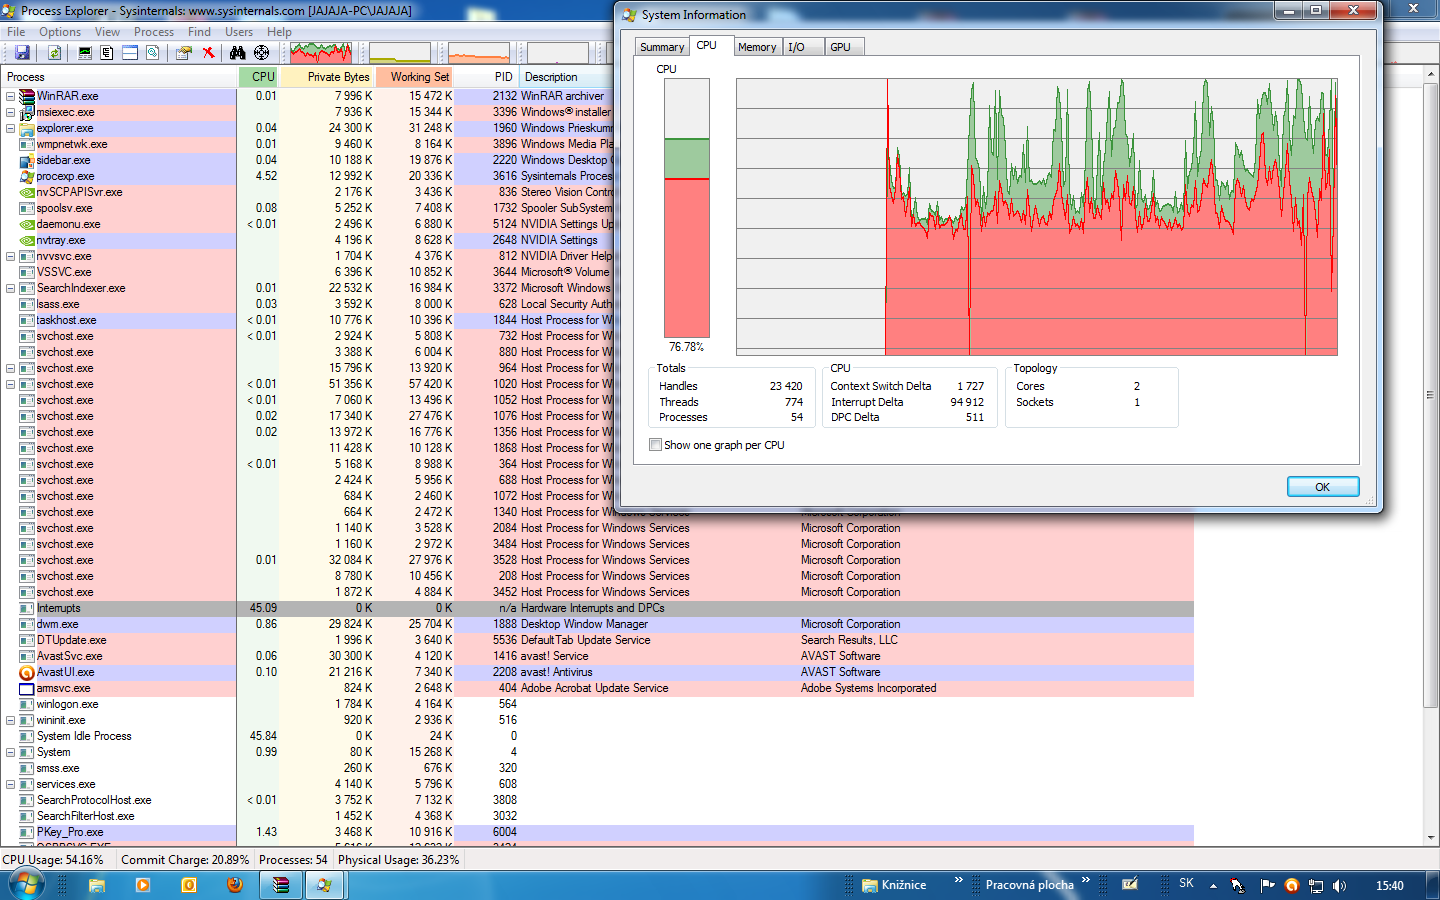The height and width of the screenshot is (900, 1440).
Task: Click the procexp.exe process icon
Action: 27,176
